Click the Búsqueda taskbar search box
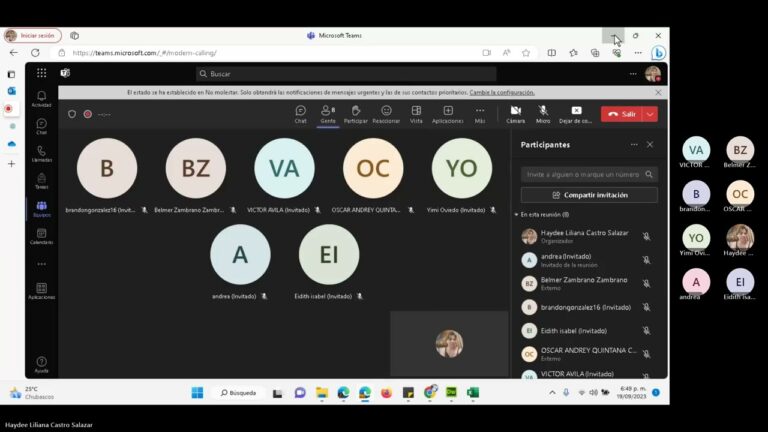This screenshot has width=768, height=432. coord(238,393)
